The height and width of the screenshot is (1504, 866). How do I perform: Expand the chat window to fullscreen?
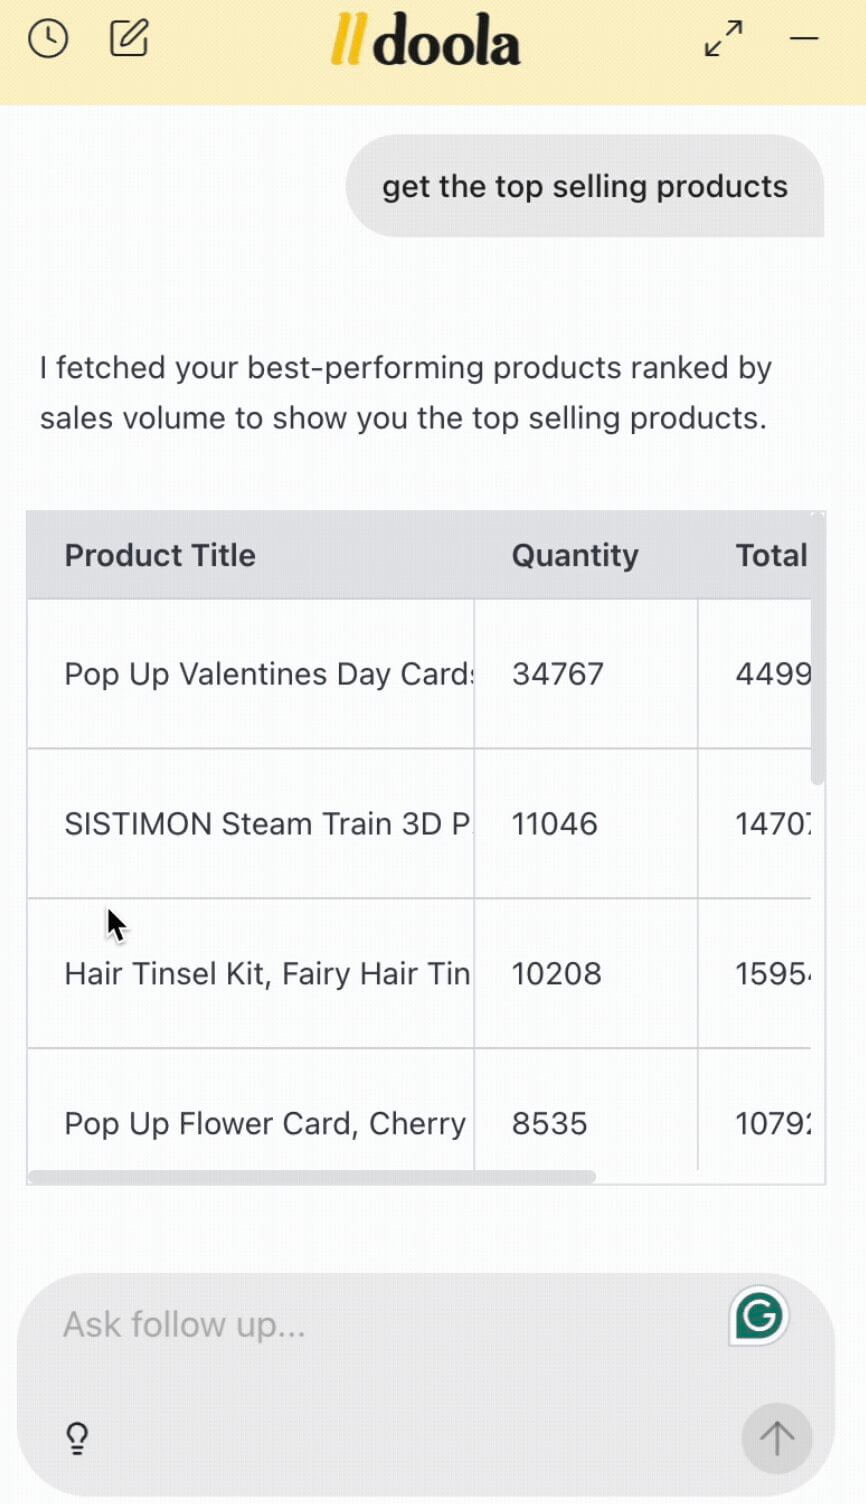coord(723,39)
